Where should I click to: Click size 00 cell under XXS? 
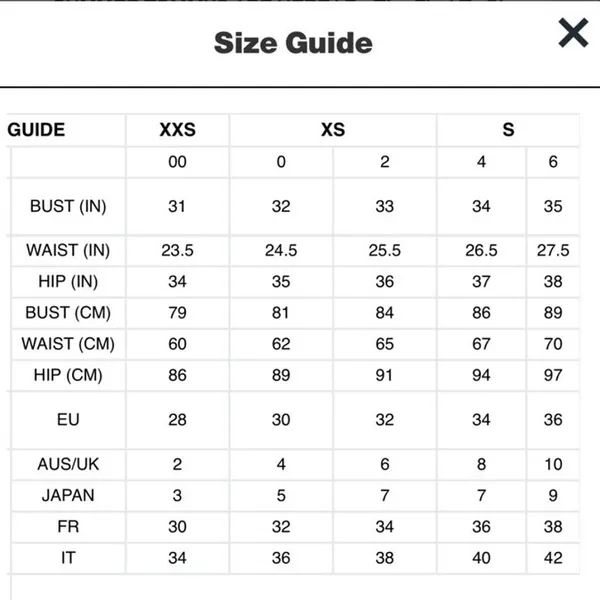tap(178, 162)
